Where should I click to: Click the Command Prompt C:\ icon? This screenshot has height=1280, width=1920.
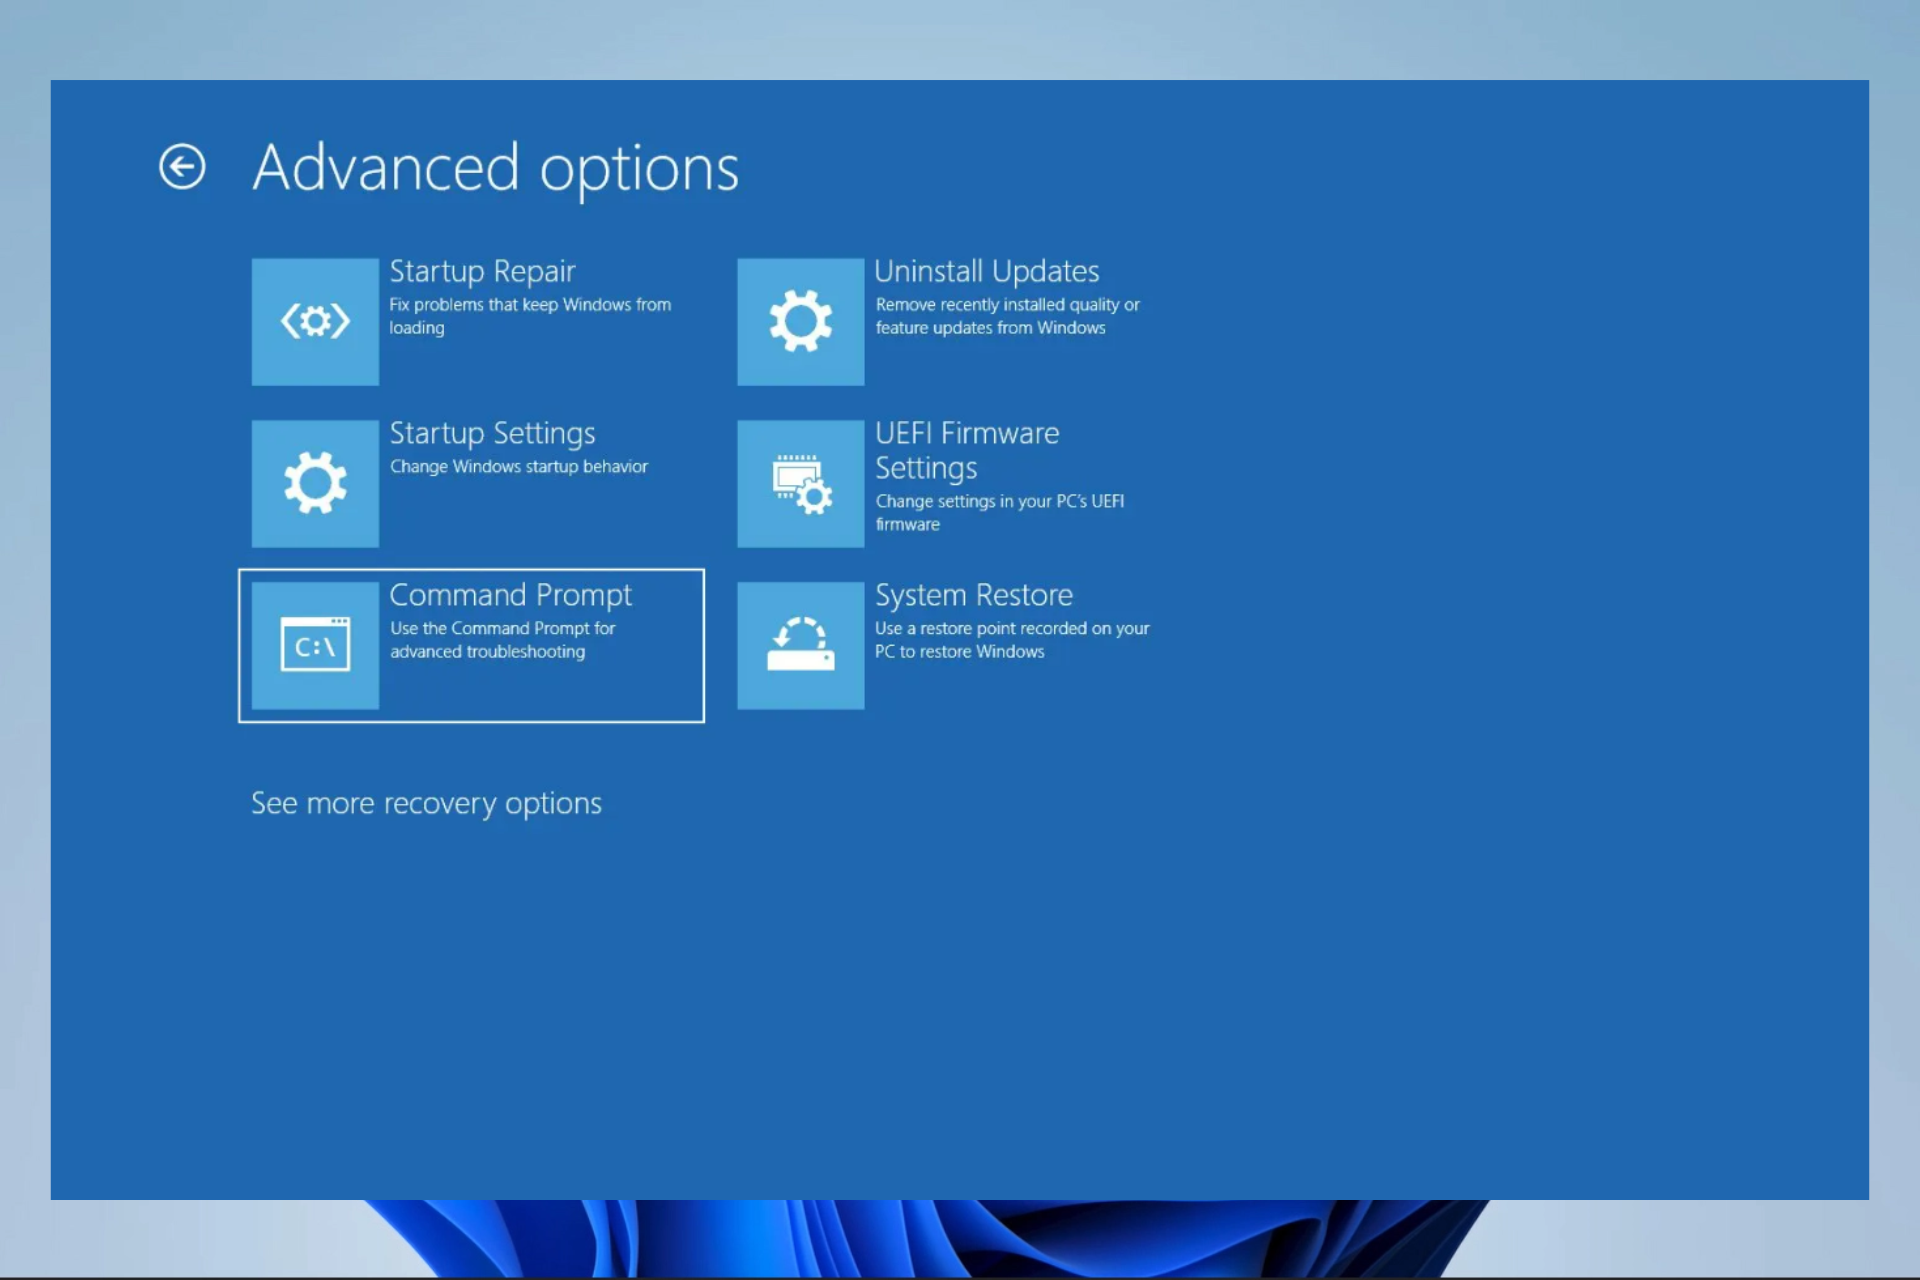pos(315,646)
